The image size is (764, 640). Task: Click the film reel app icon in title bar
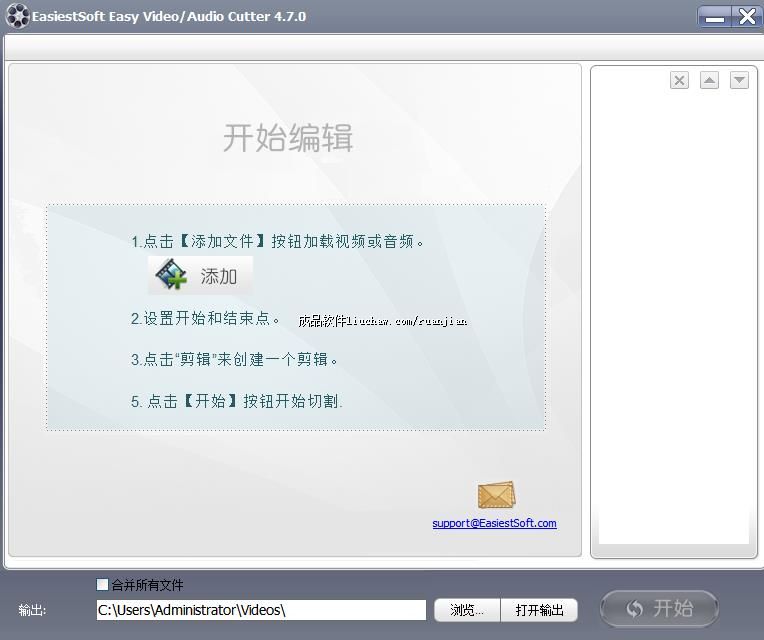point(17,16)
